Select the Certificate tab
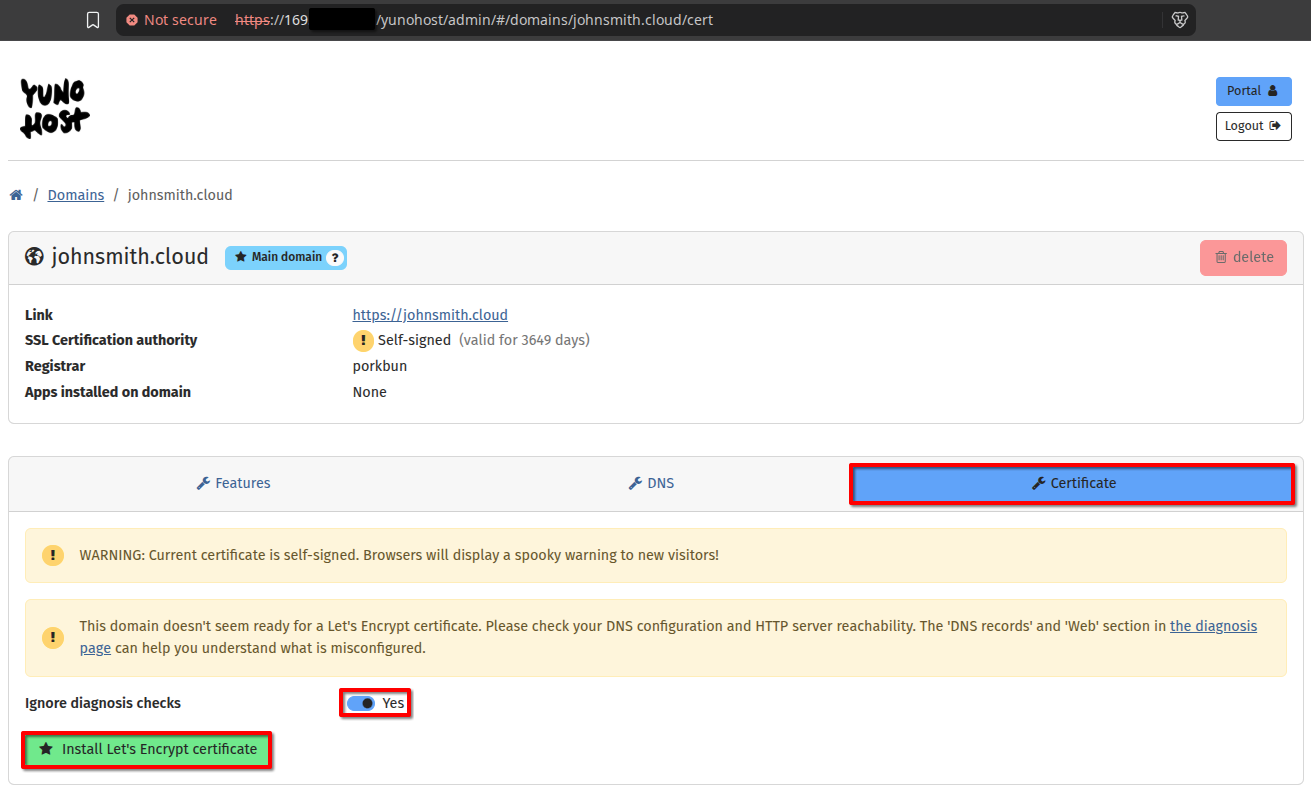 1072,484
